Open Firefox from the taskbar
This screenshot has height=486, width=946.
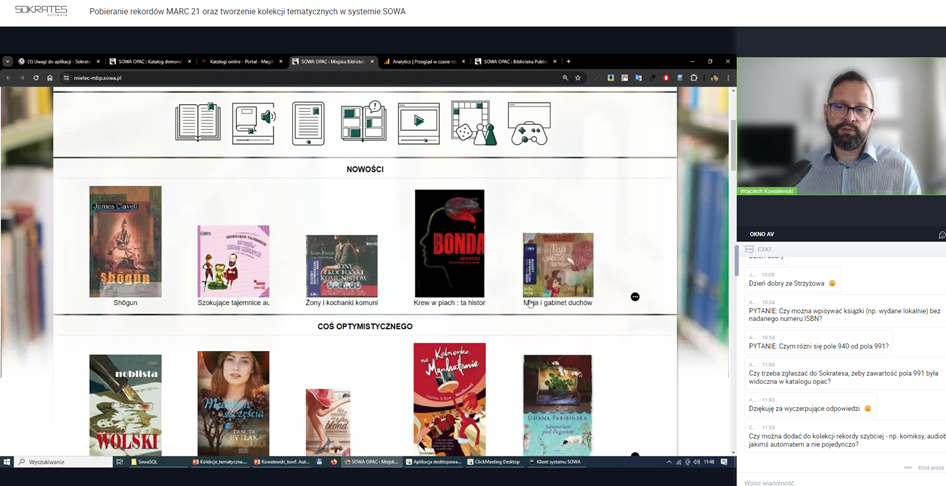[334, 462]
